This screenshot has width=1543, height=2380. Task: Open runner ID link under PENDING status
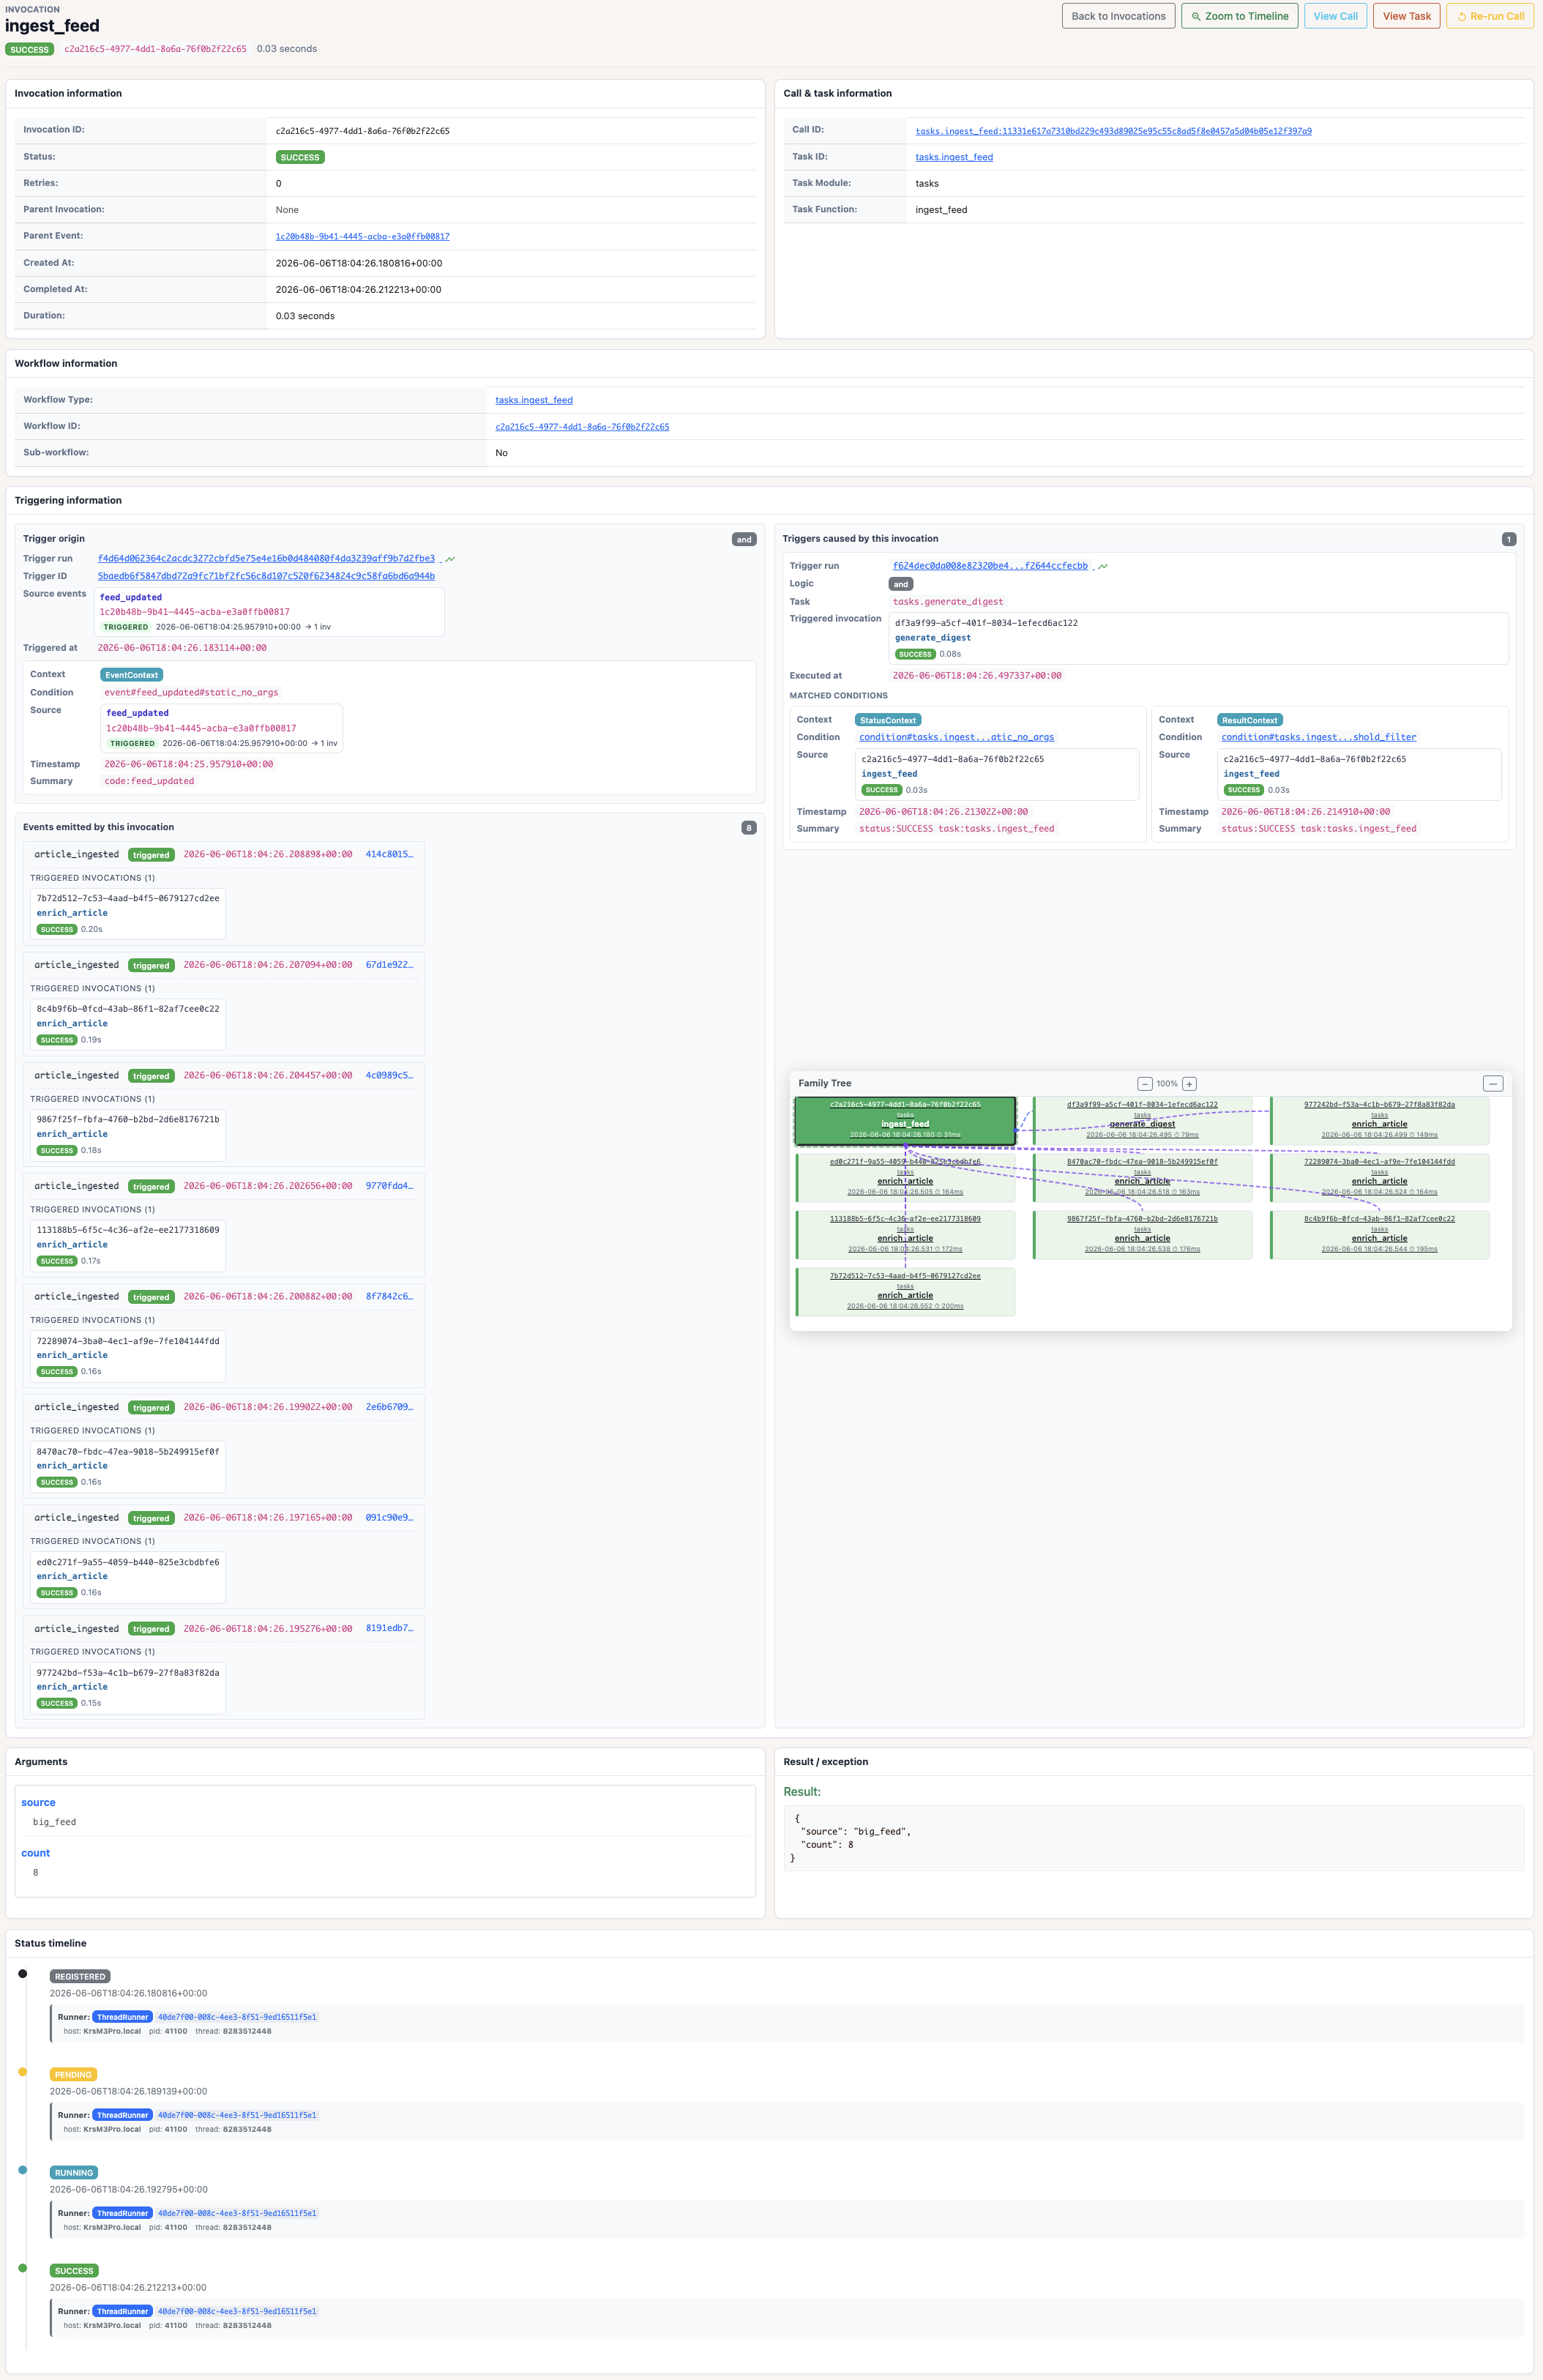[237, 2115]
